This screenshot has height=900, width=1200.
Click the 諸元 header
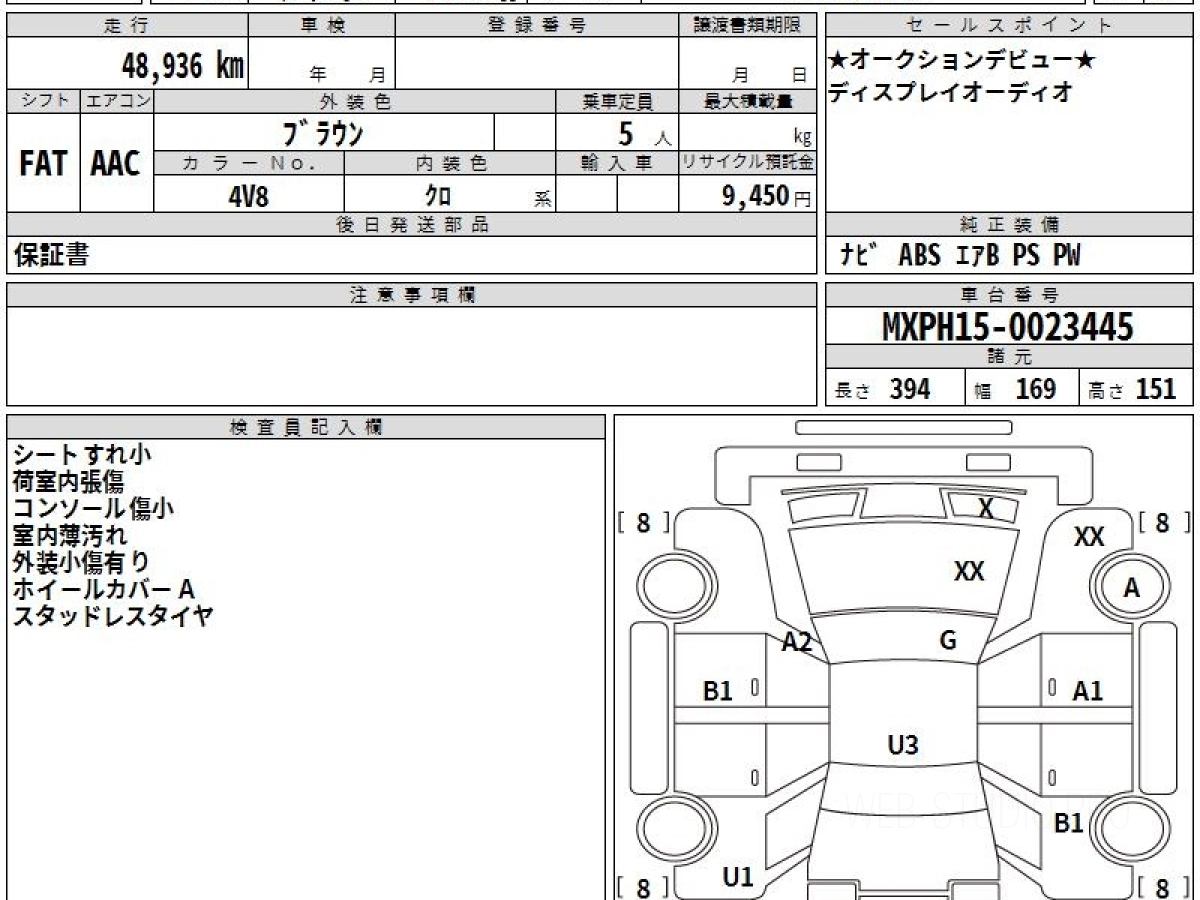[1009, 357]
